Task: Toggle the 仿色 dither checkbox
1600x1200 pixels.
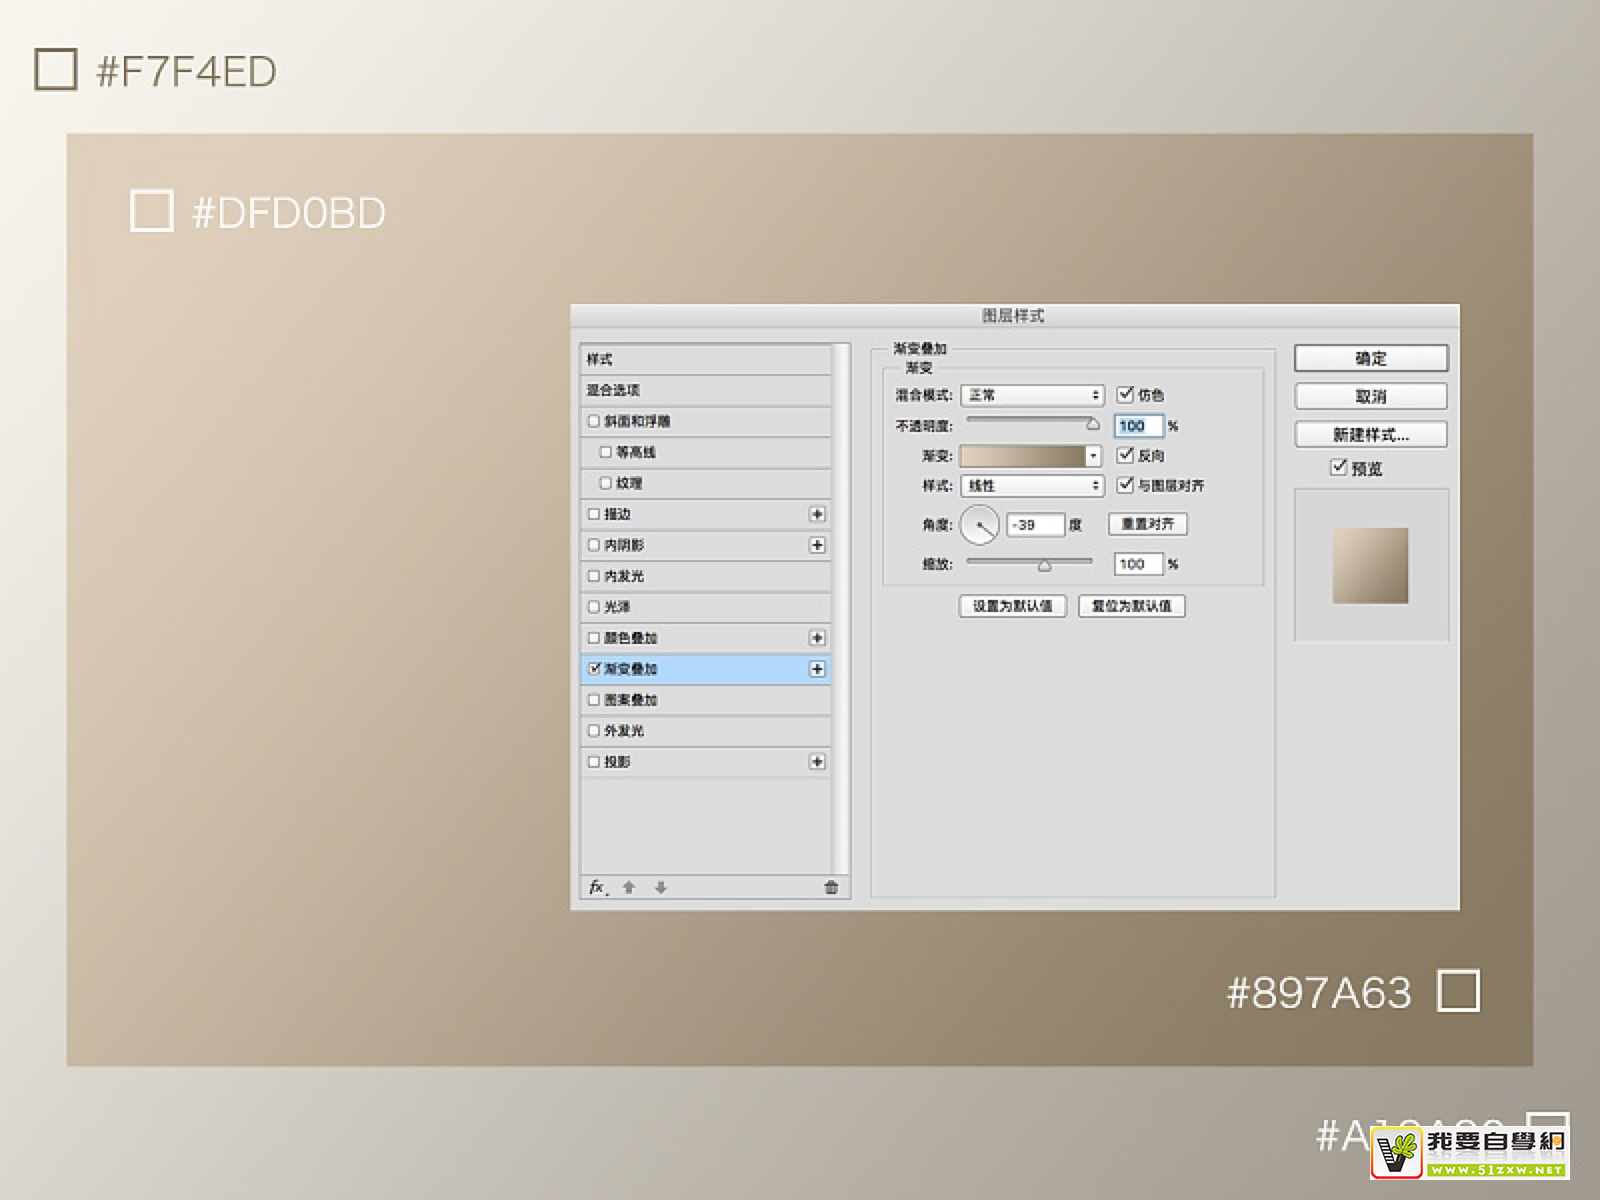Action: pyautogui.click(x=1125, y=394)
